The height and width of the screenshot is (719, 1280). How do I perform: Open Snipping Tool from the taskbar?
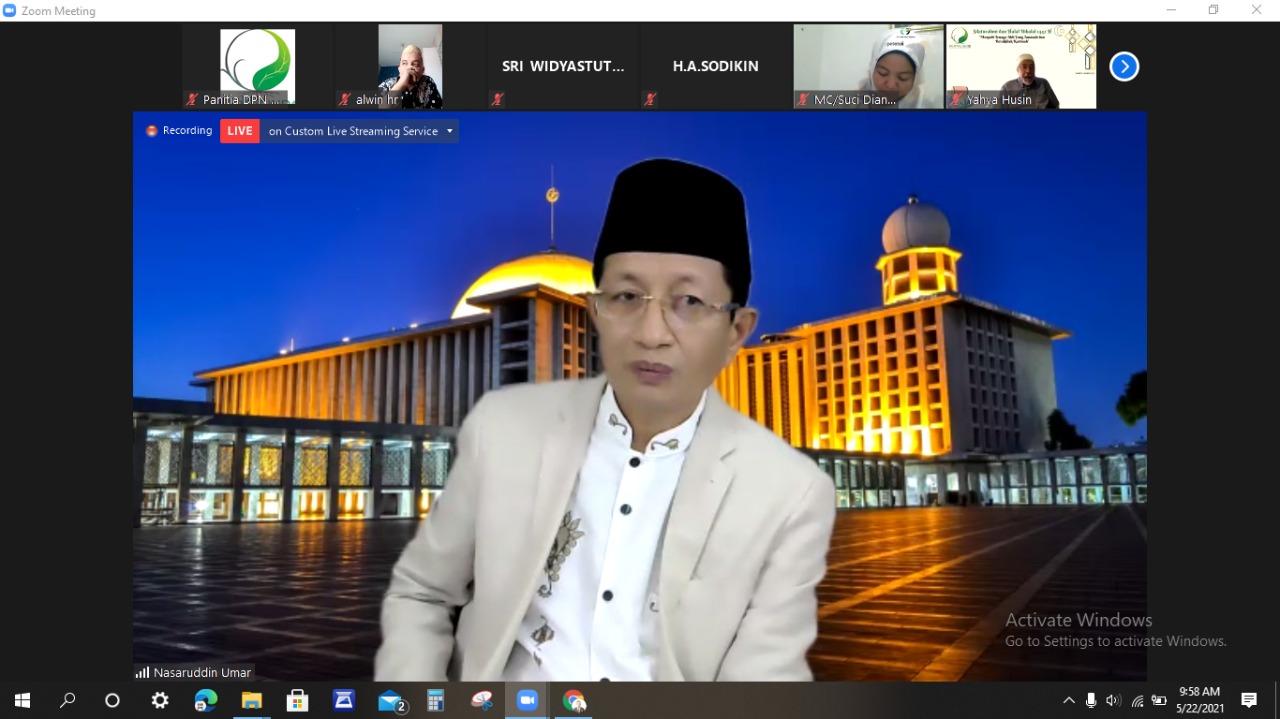click(x=481, y=700)
